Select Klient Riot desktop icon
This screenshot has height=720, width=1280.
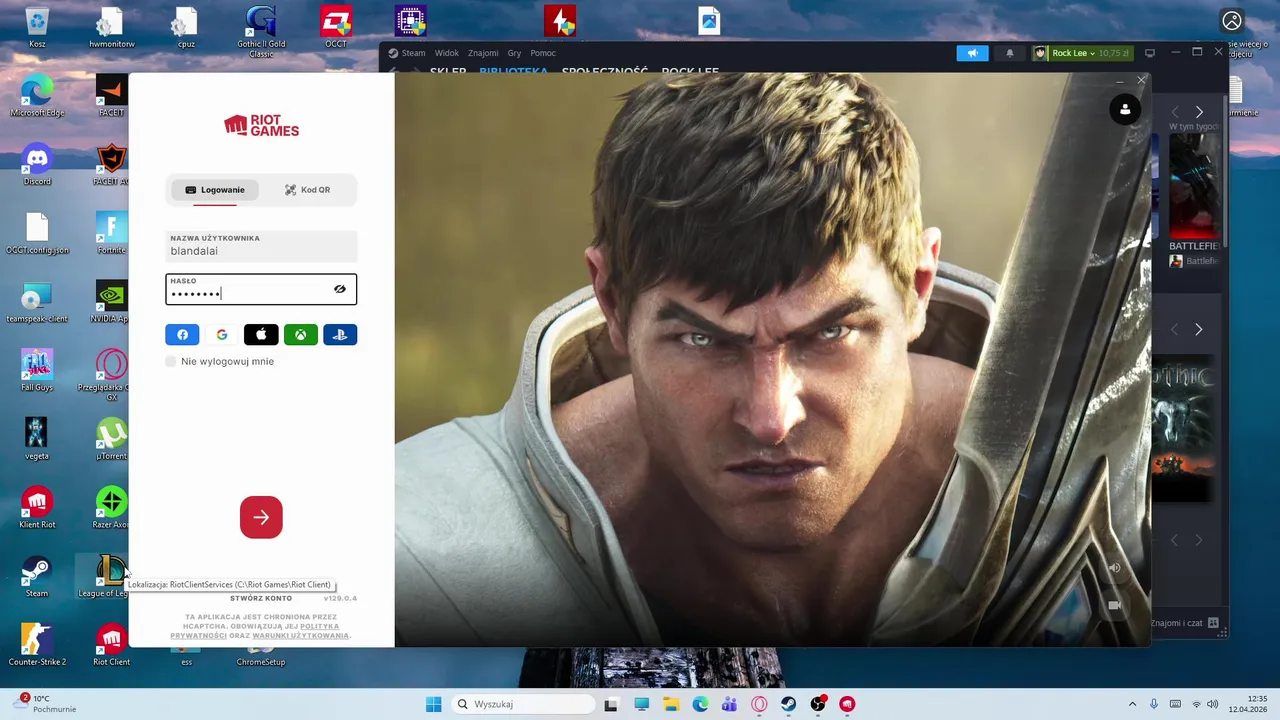[37, 509]
